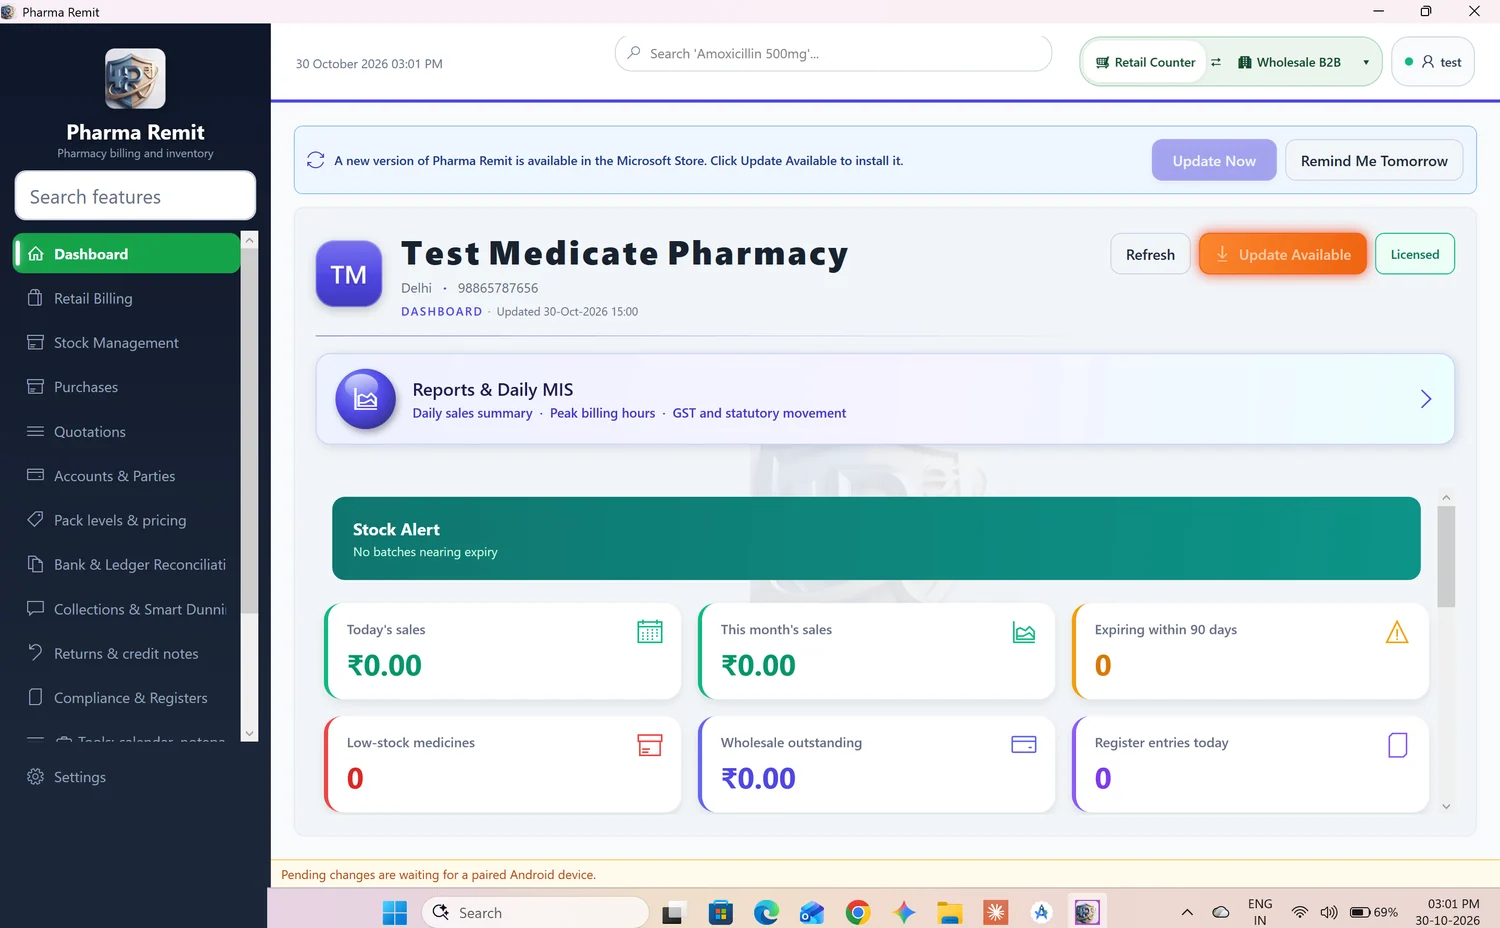Go to Purchases in the sidebar

coord(126,387)
